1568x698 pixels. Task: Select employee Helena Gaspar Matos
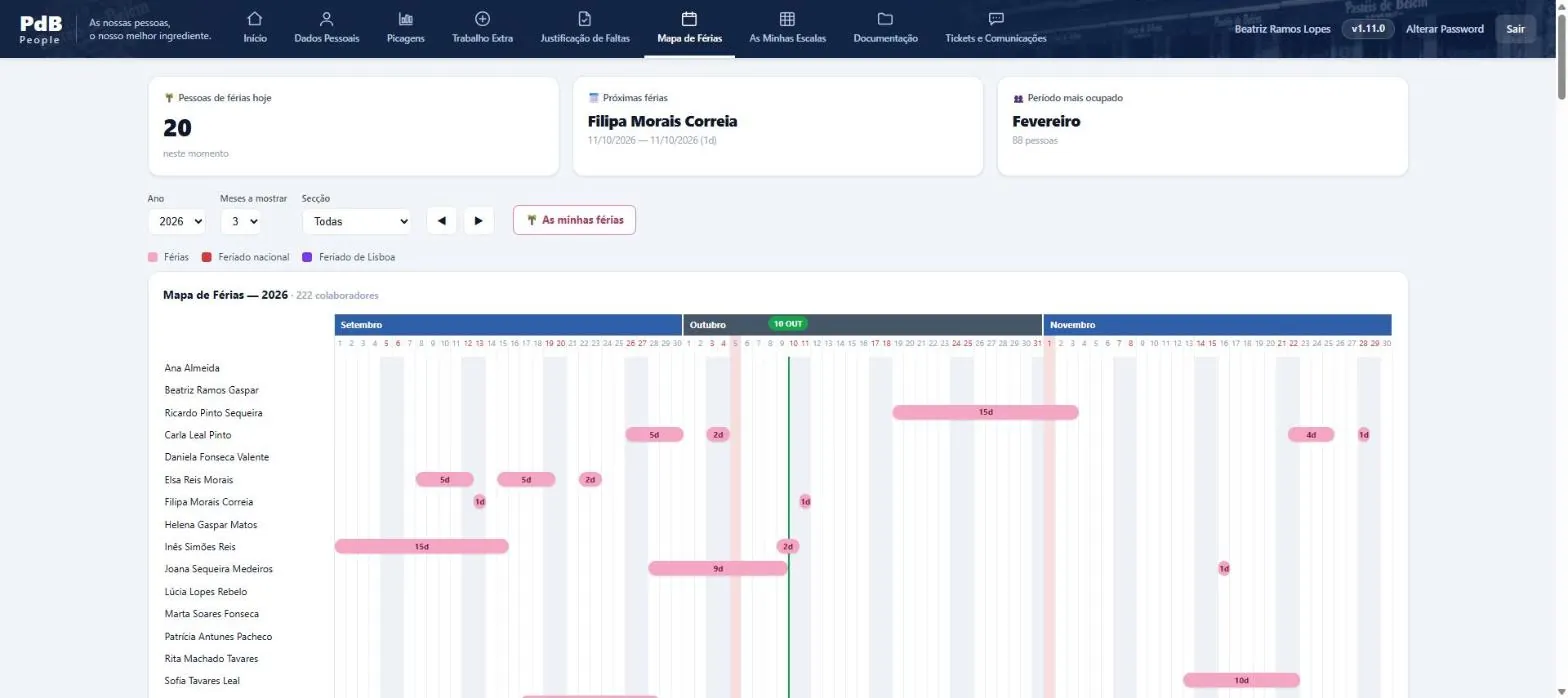pos(211,524)
